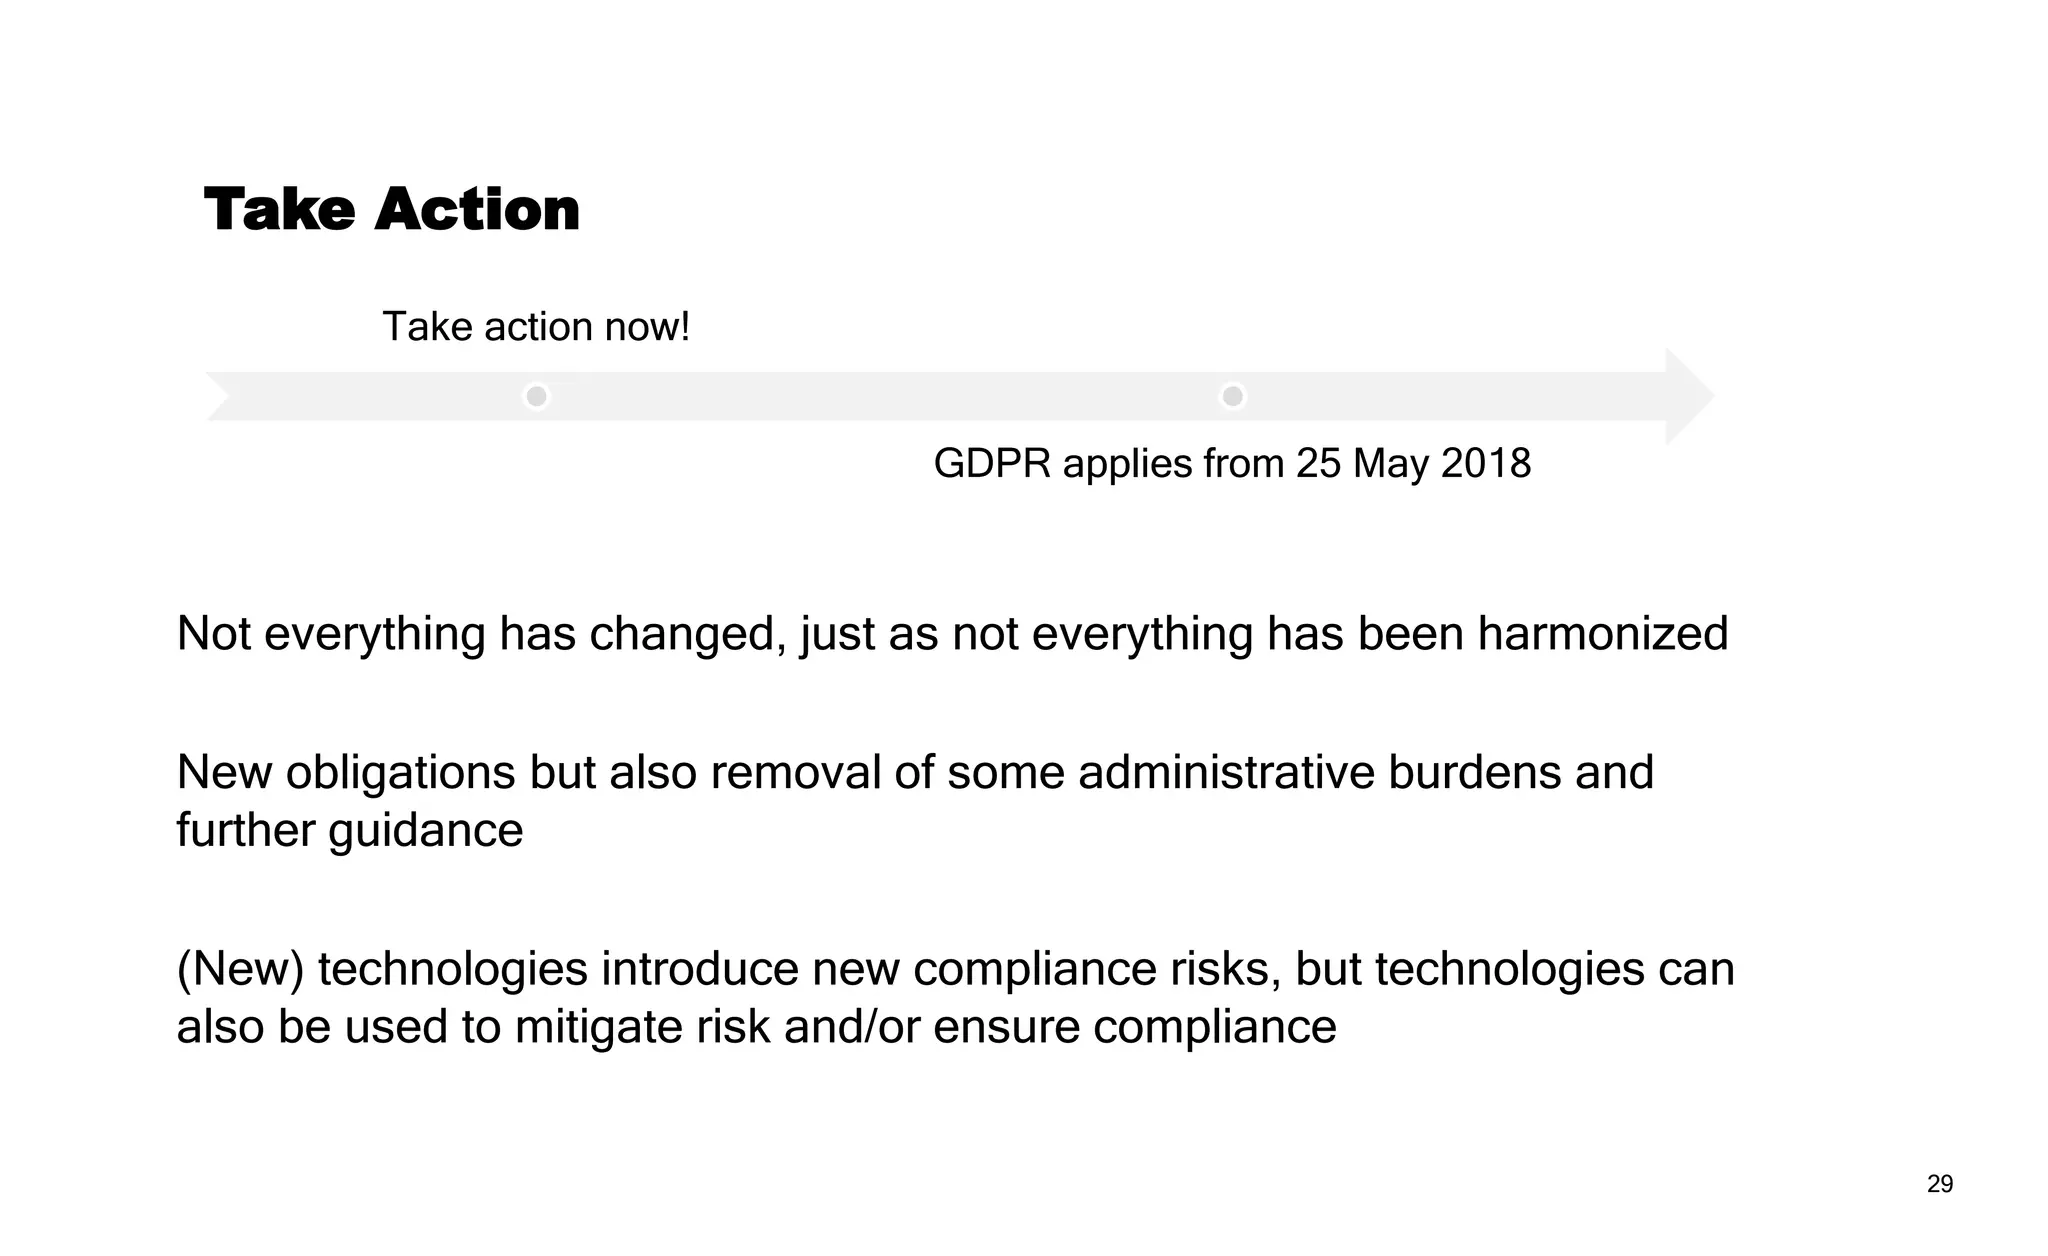The image size is (2048, 1256).
Task: Click the phrase 'ensure compliance'
Action: coord(1134,1027)
